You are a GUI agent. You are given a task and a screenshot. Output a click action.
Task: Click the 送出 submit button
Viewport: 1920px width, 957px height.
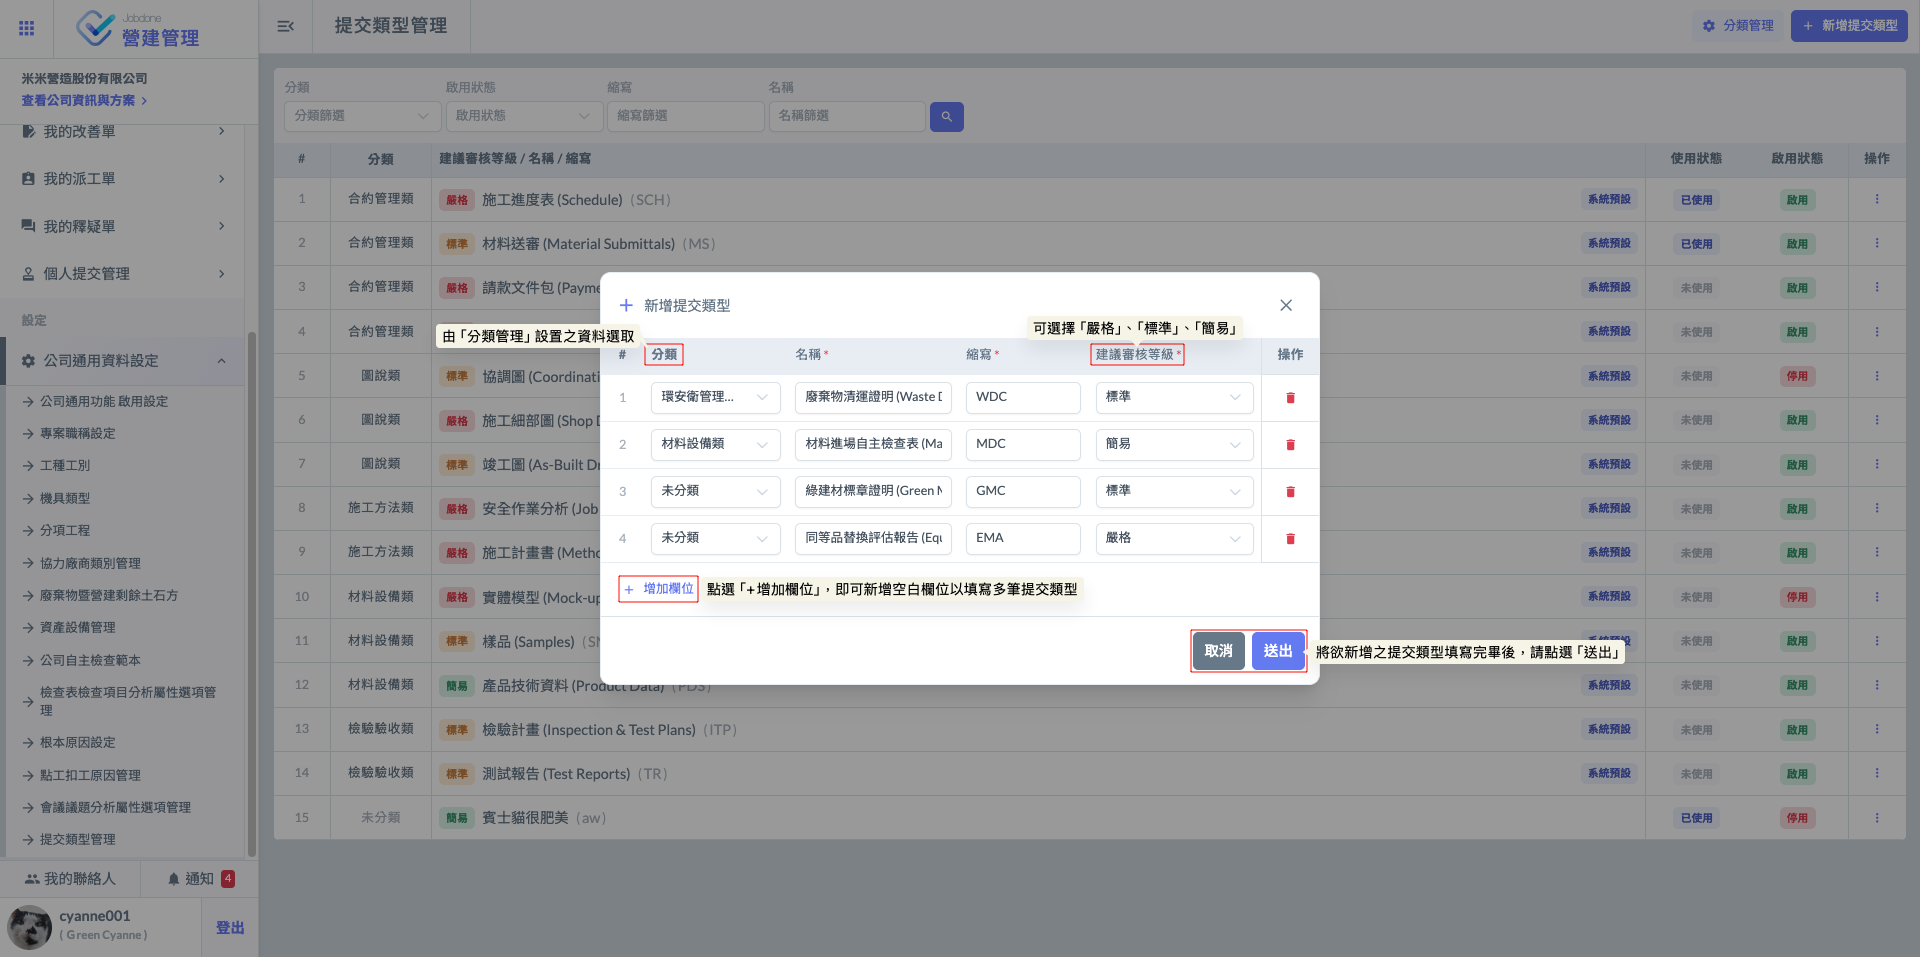coord(1278,651)
